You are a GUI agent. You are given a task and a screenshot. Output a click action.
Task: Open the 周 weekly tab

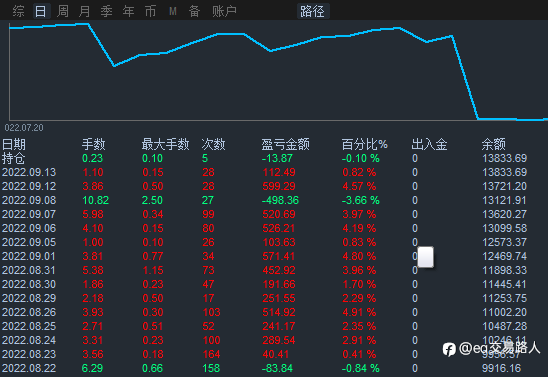[x=63, y=11]
